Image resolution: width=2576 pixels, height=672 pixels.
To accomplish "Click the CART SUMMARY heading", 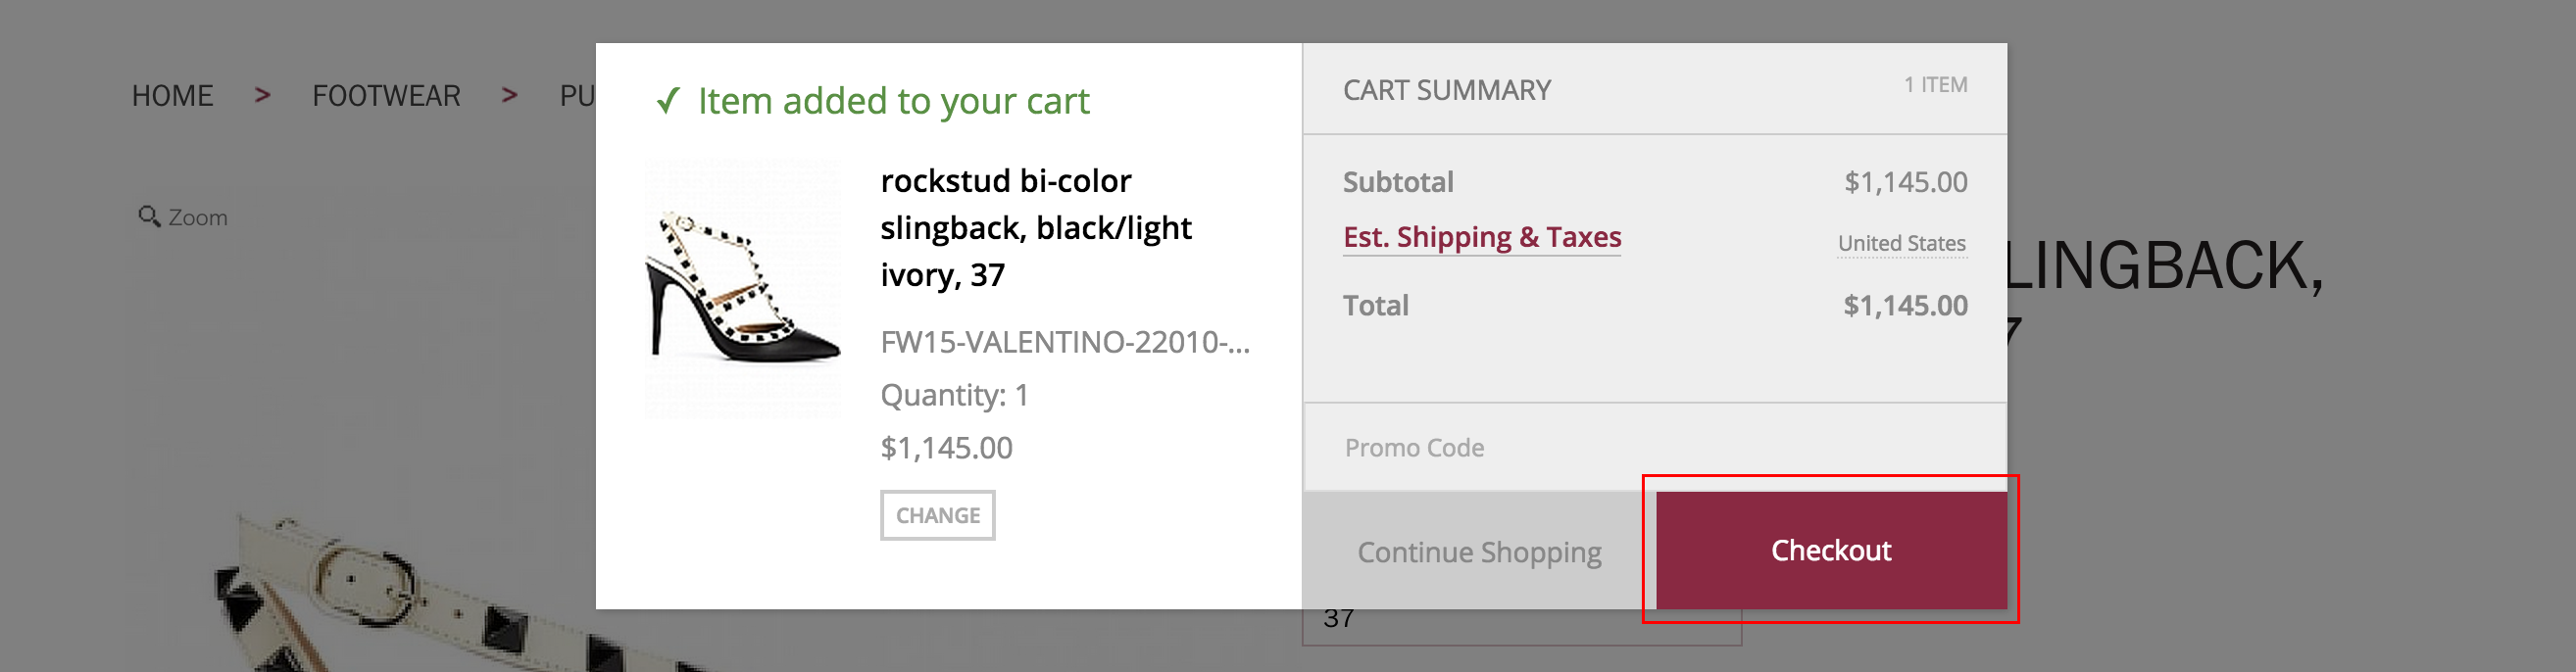I will [1447, 90].
